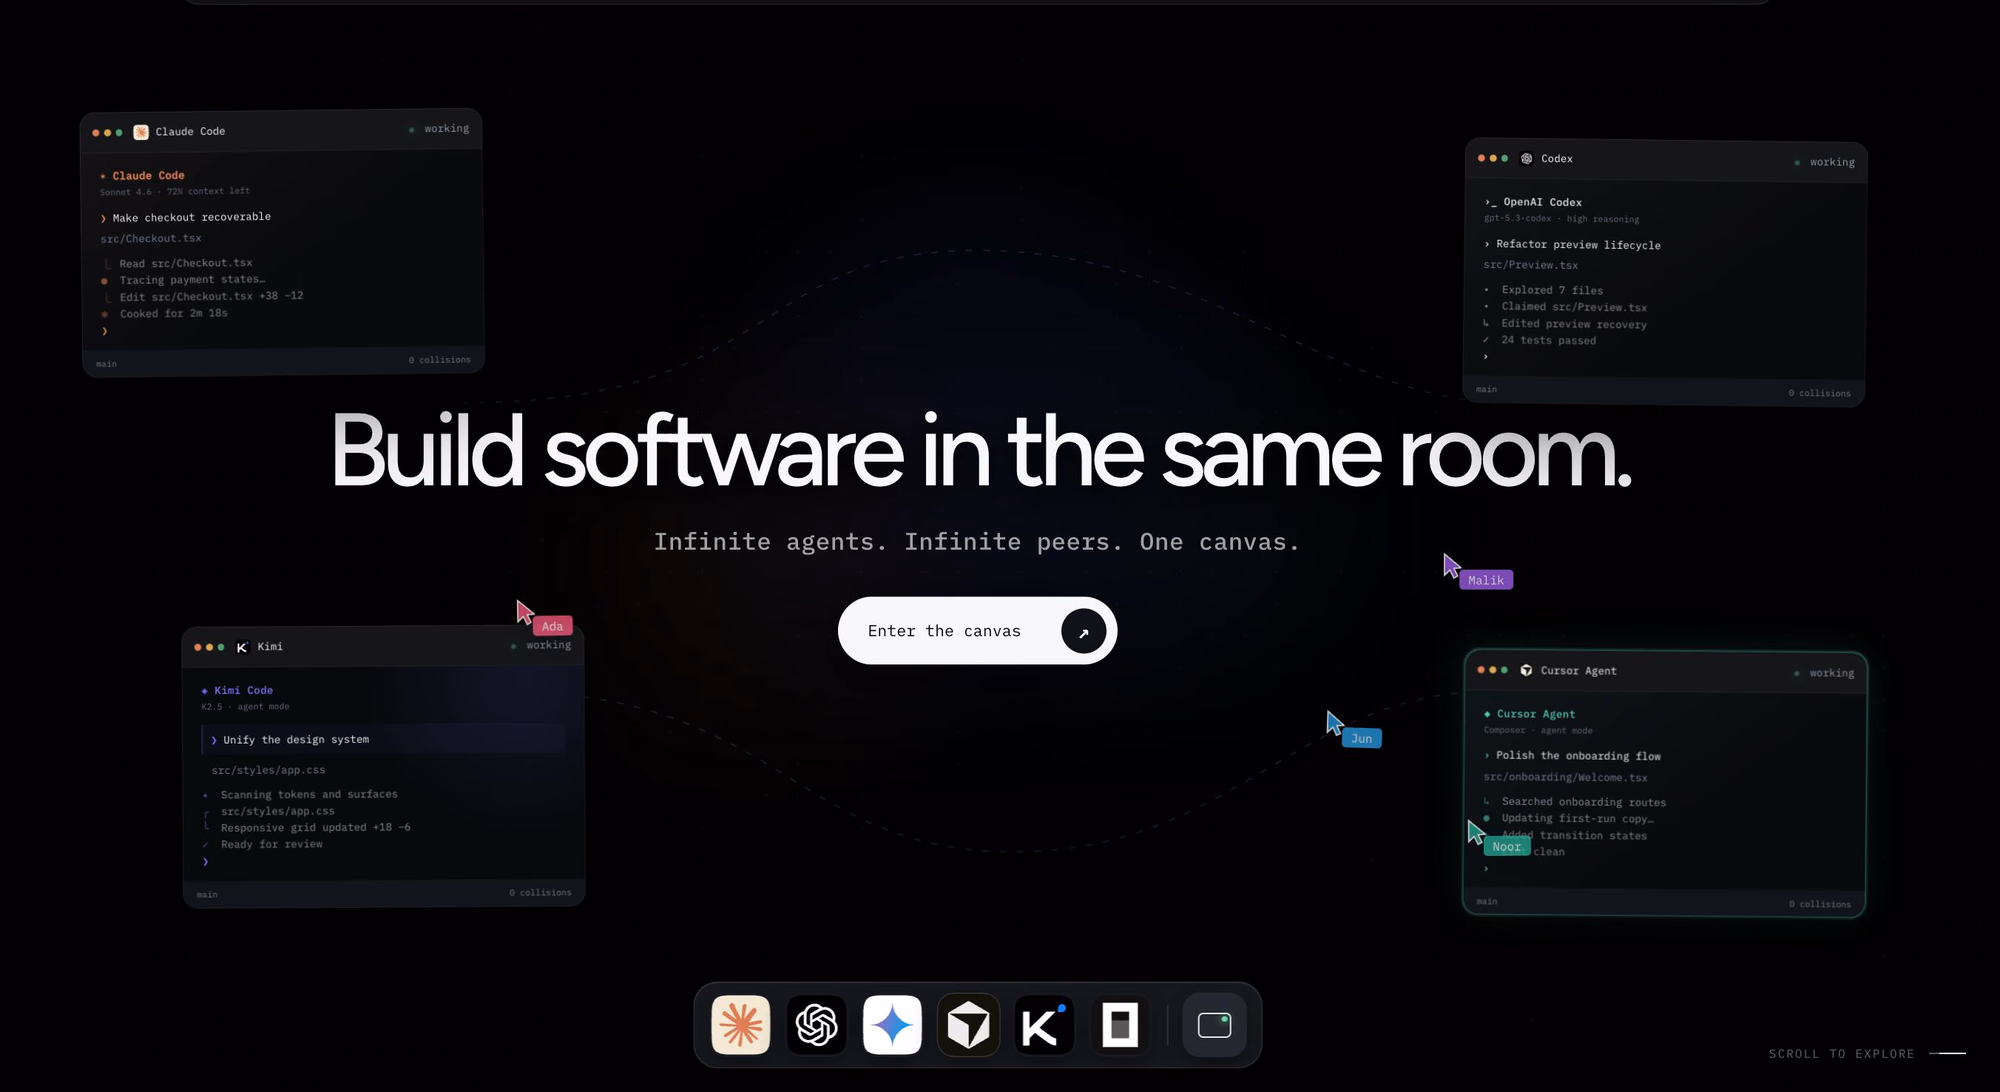The width and height of the screenshot is (2000, 1092).
Task: Click the cube logo in the Cursor Agent title bar
Action: (x=1526, y=670)
